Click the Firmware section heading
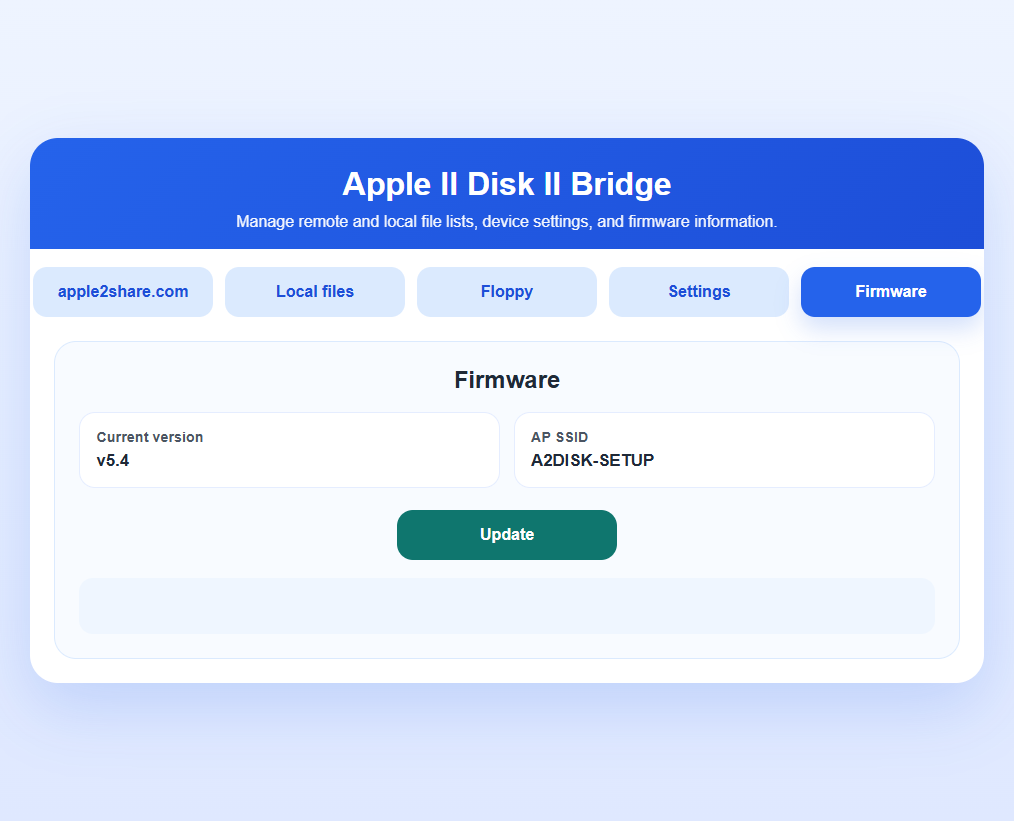The width and height of the screenshot is (1014, 821). click(x=507, y=379)
